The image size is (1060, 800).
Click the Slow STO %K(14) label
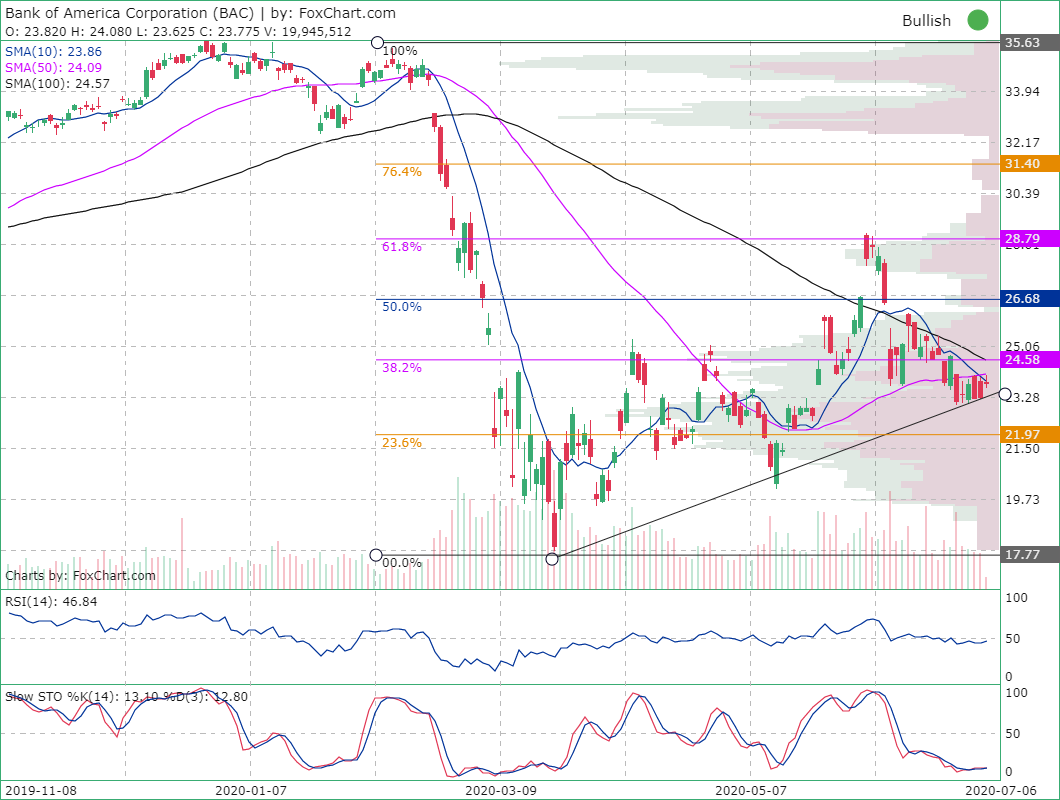[x=126, y=697]
